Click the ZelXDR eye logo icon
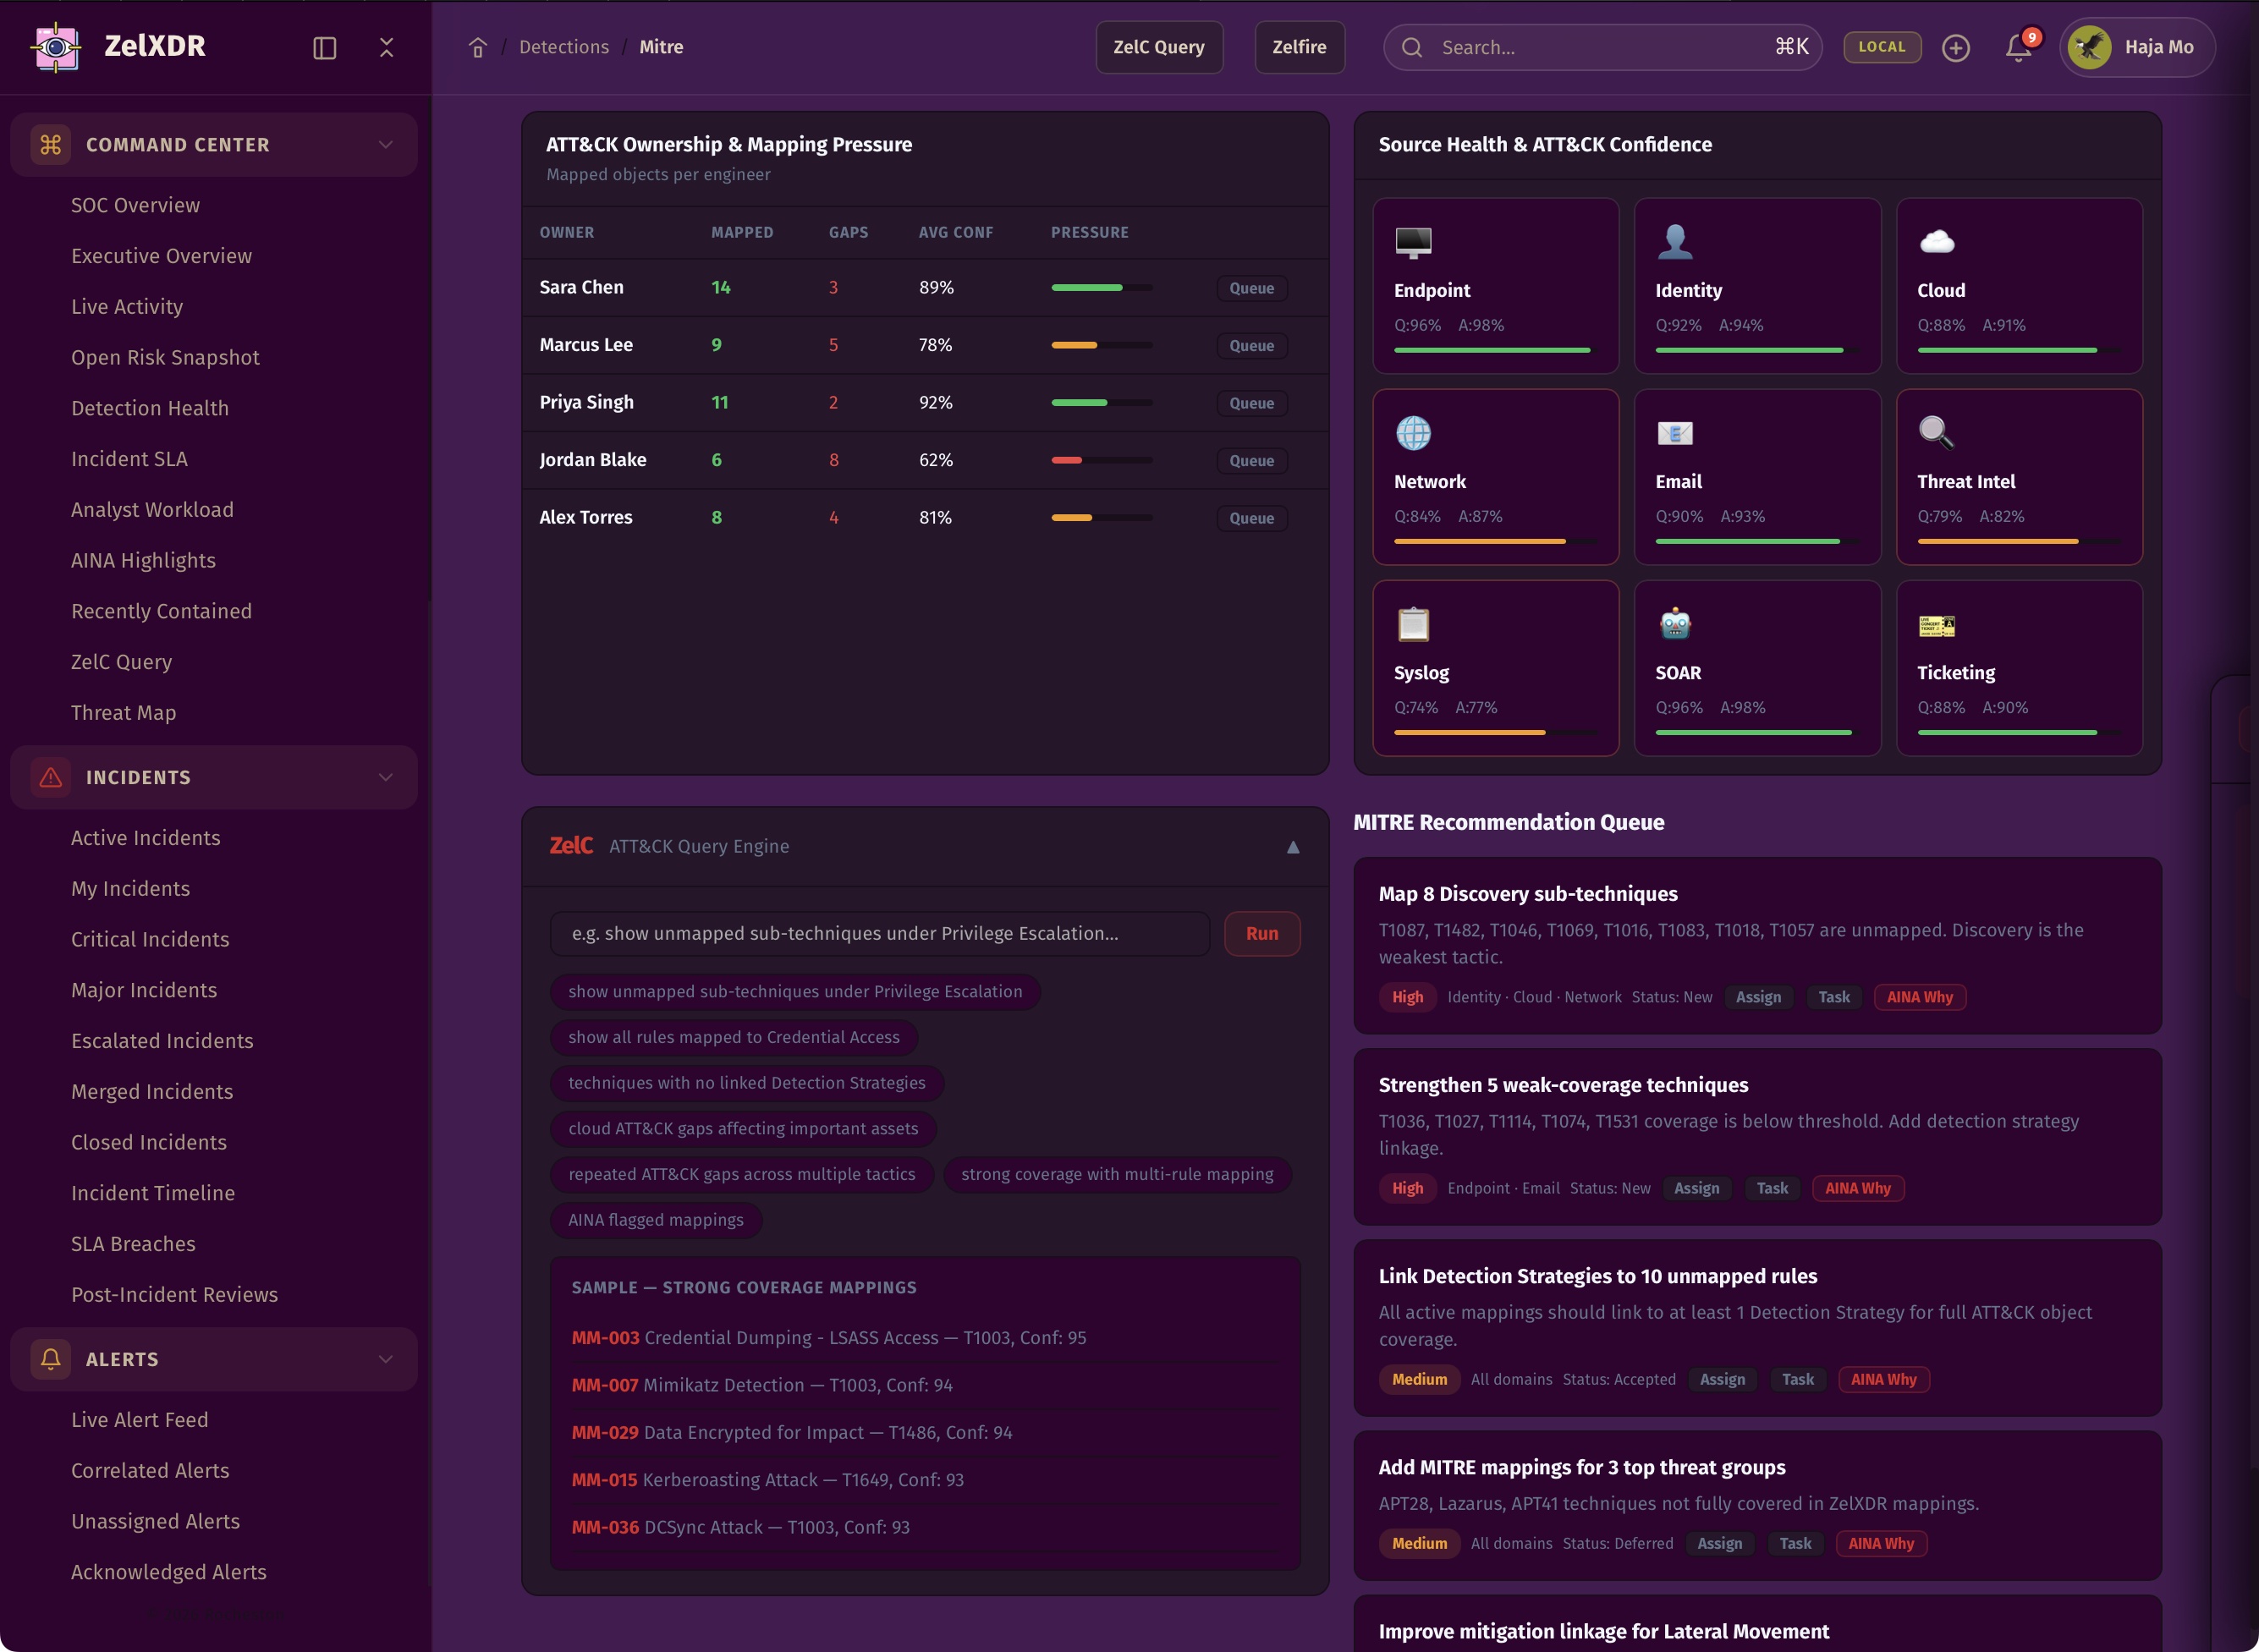Image resolution: width=2259 pixels, height=1652 pixels. (x=56, y=46)
